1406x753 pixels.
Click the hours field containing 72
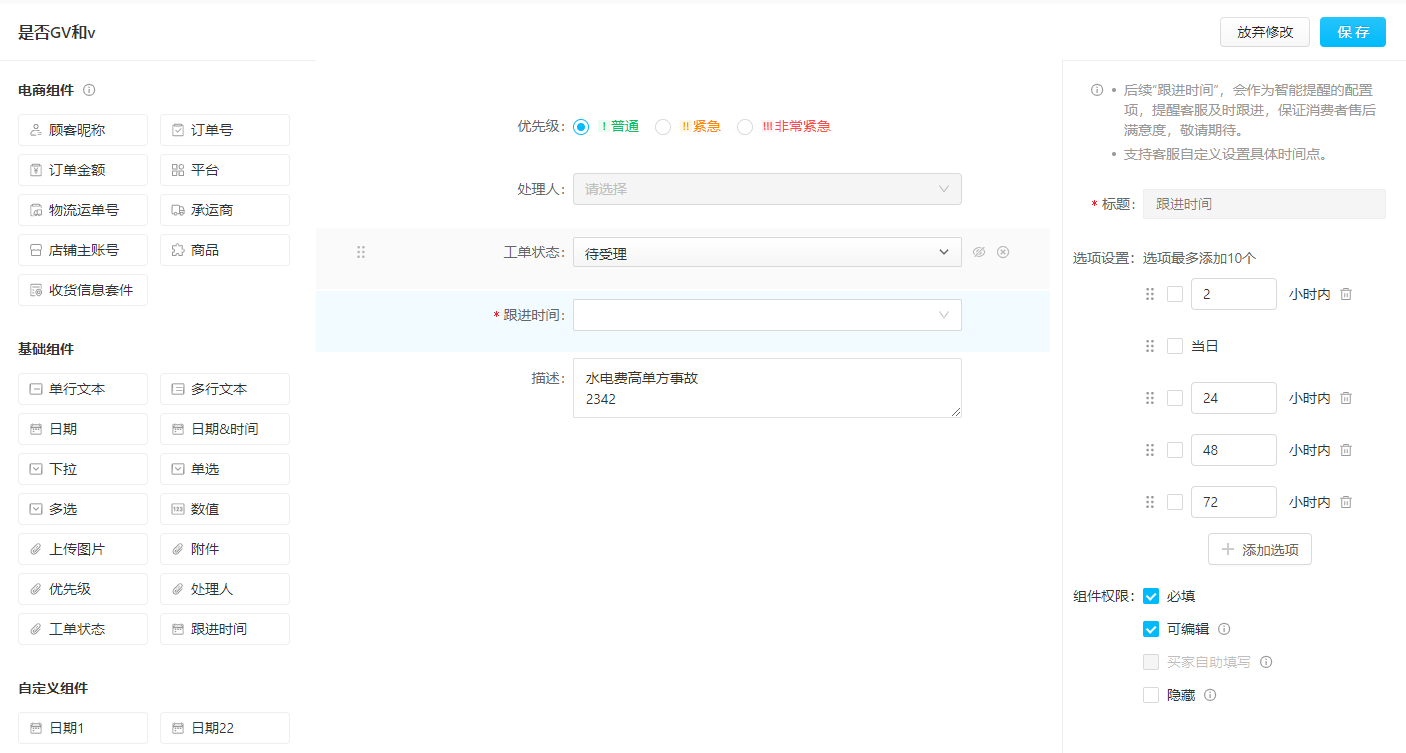[1234, 502]
